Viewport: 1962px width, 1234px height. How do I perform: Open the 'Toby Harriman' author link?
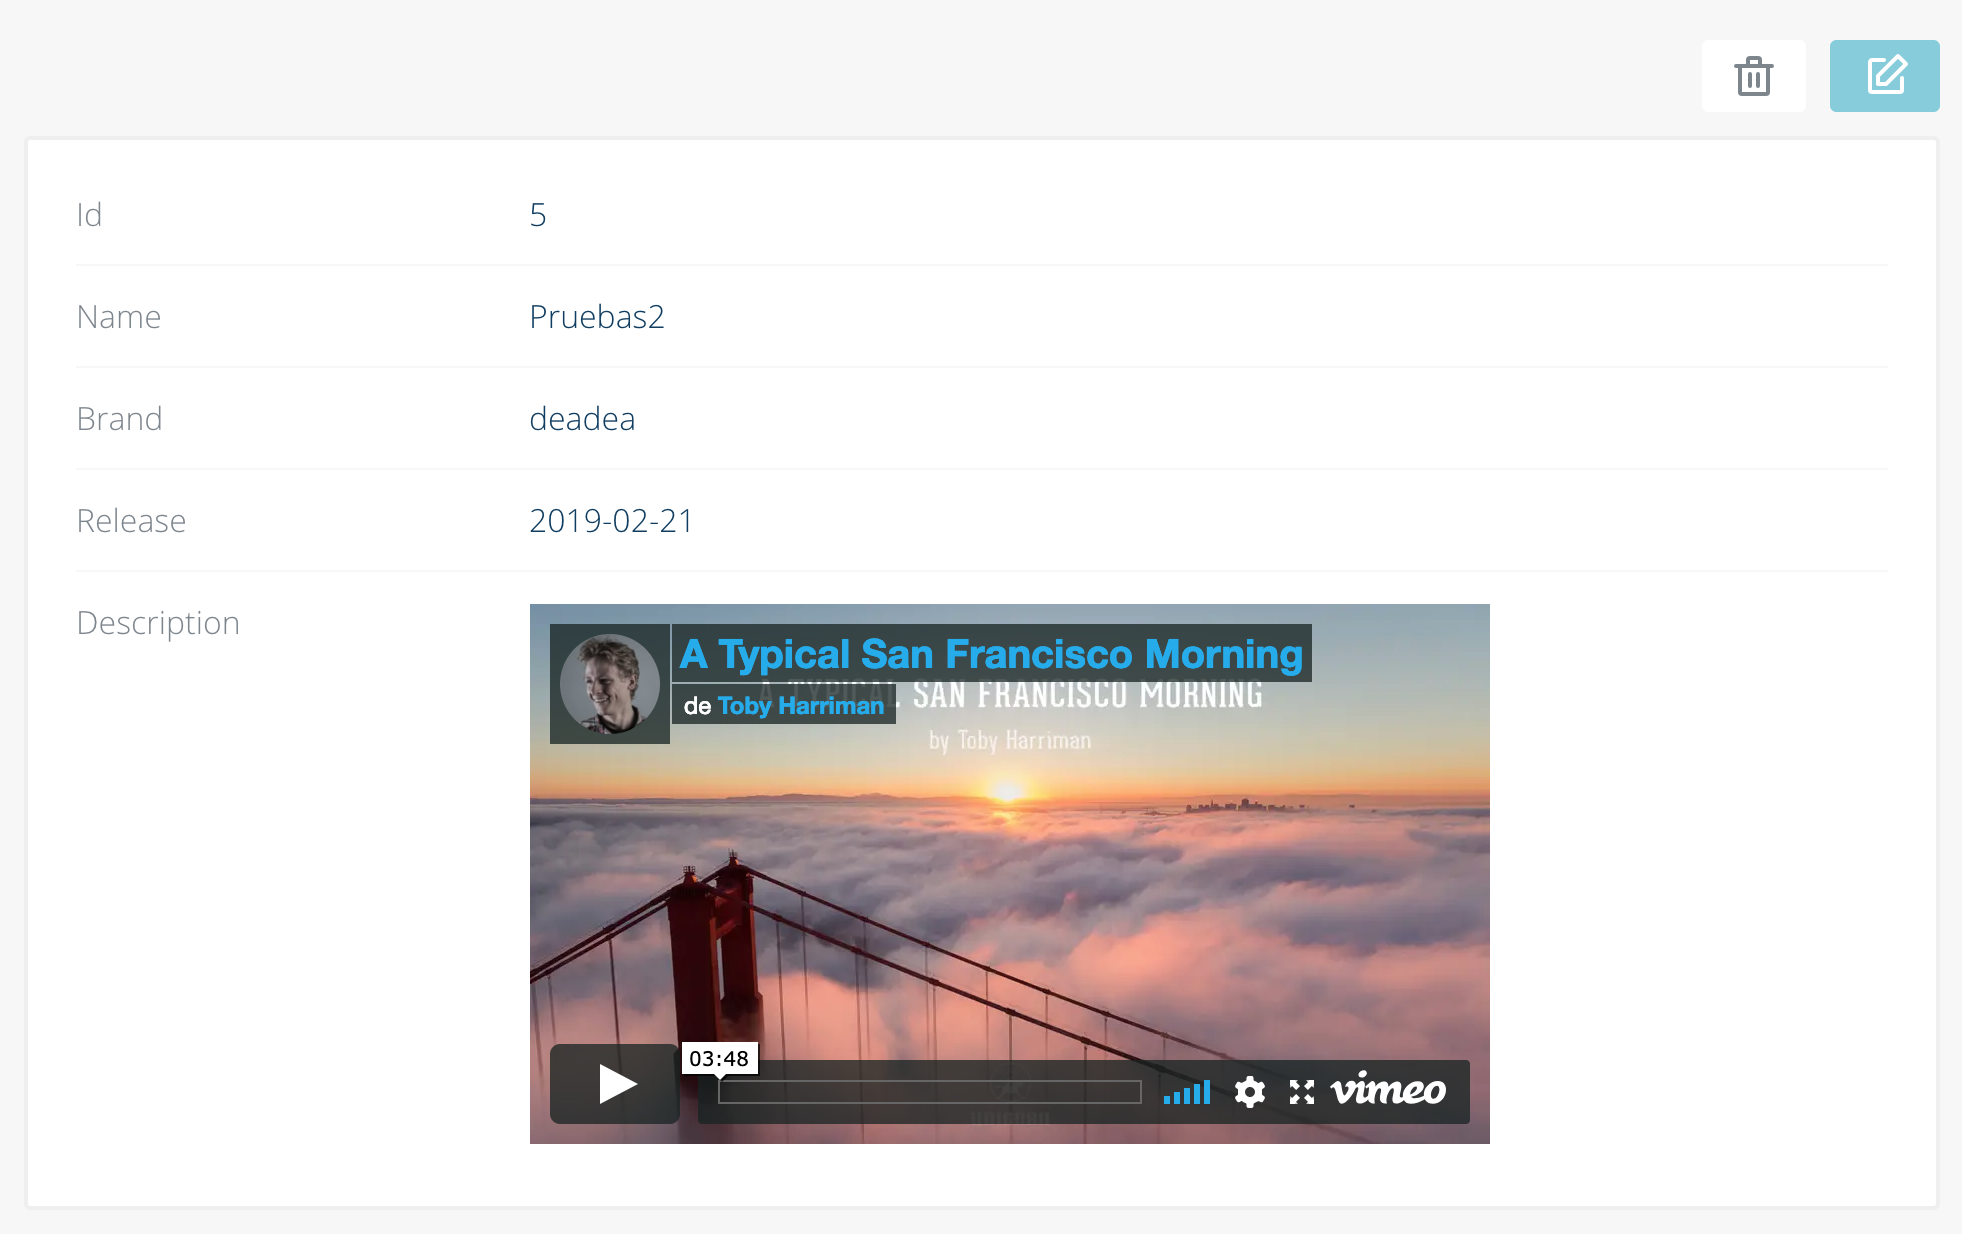[x=800, y=706]
